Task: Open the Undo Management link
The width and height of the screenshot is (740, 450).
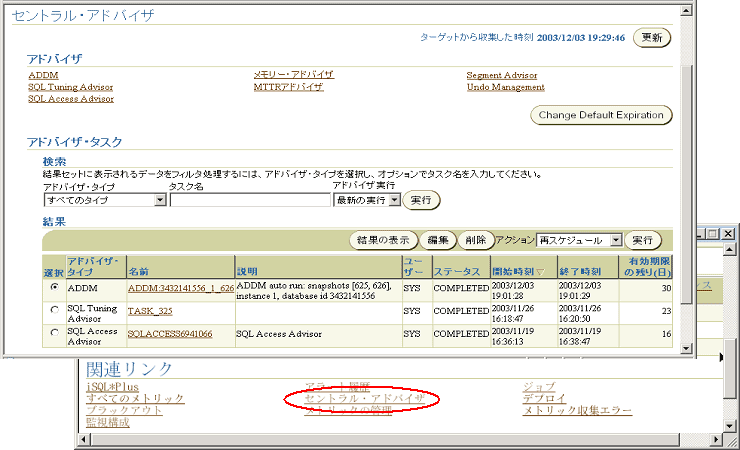Action: [505, 87]
